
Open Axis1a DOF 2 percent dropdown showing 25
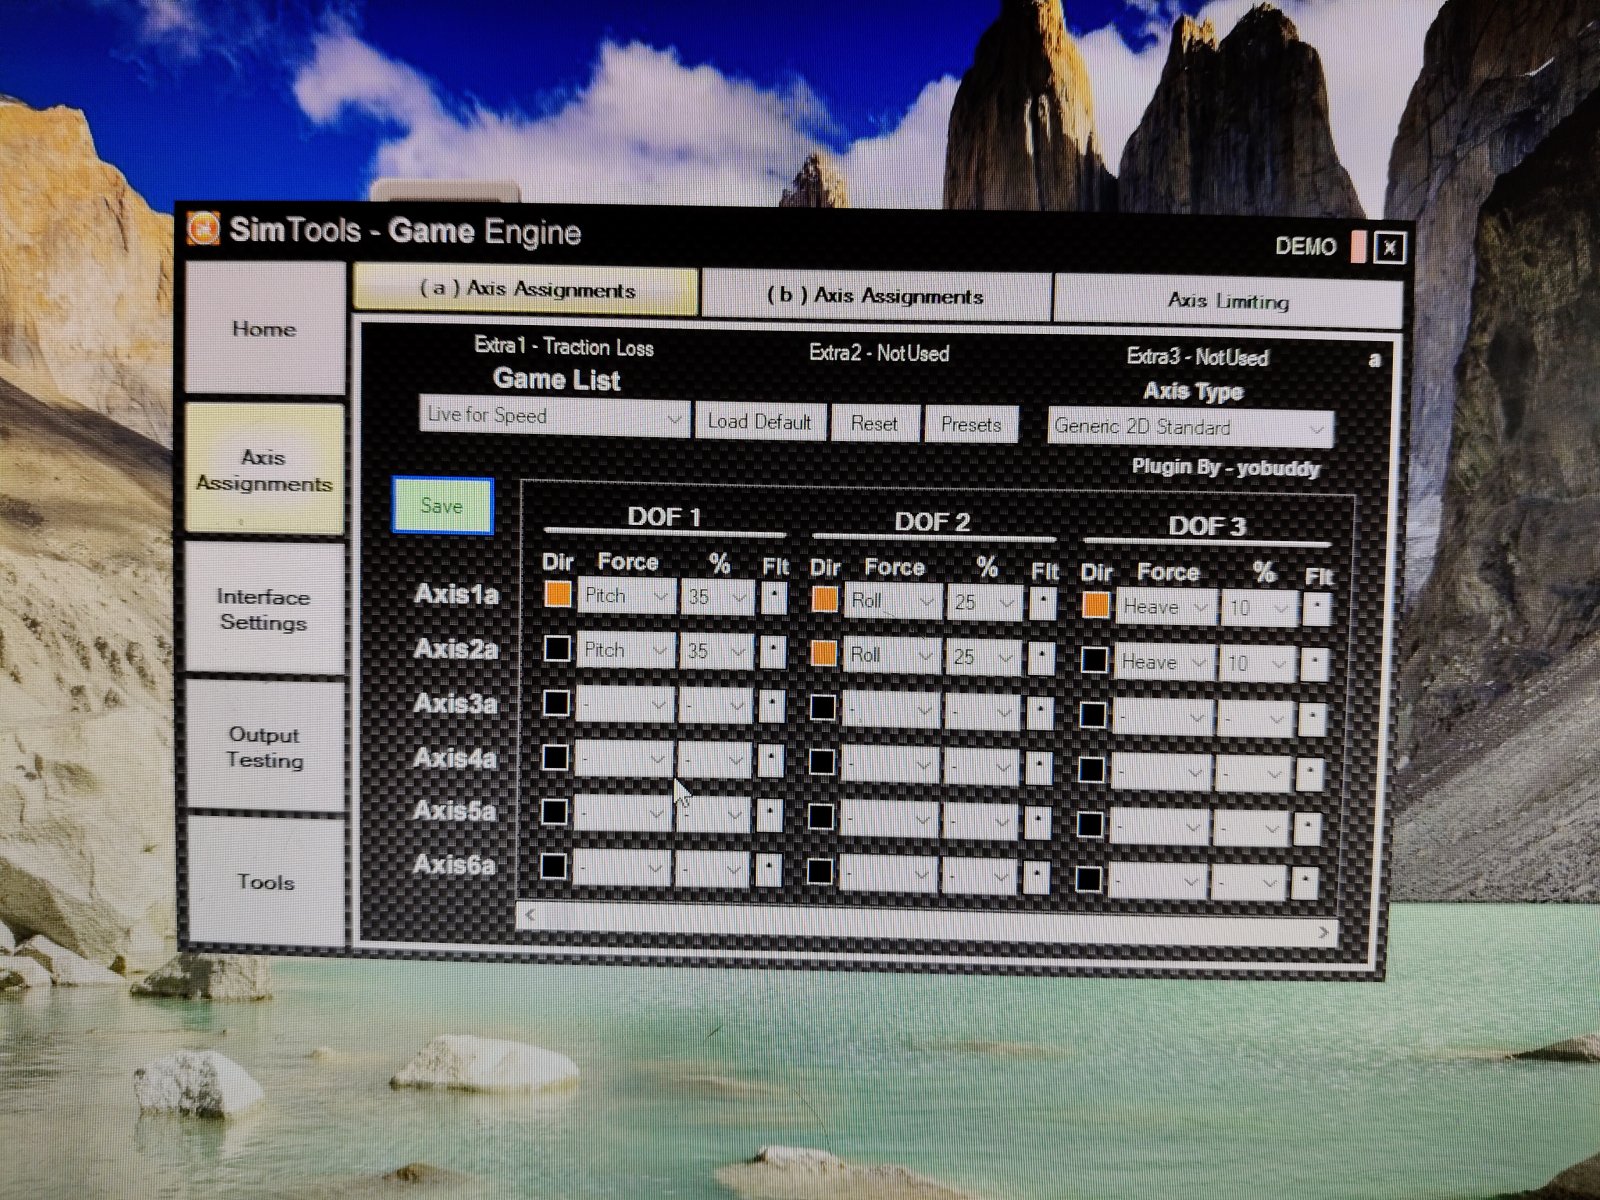click(984, 602)
